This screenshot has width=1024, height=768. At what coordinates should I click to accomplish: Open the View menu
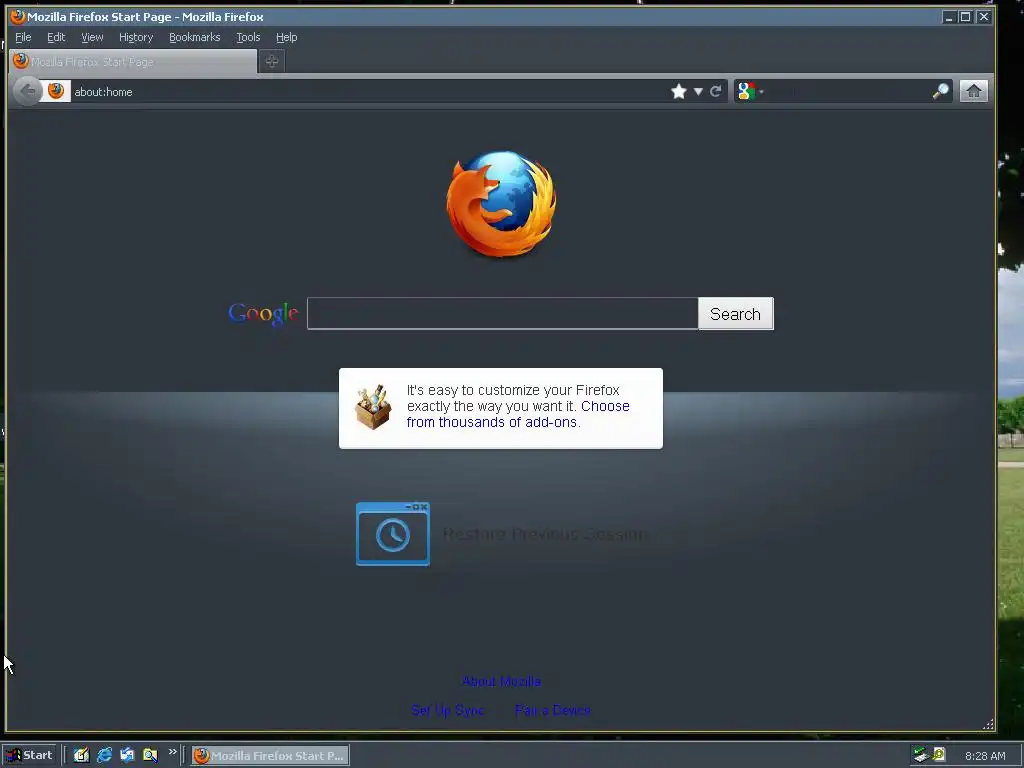(92, 37)
